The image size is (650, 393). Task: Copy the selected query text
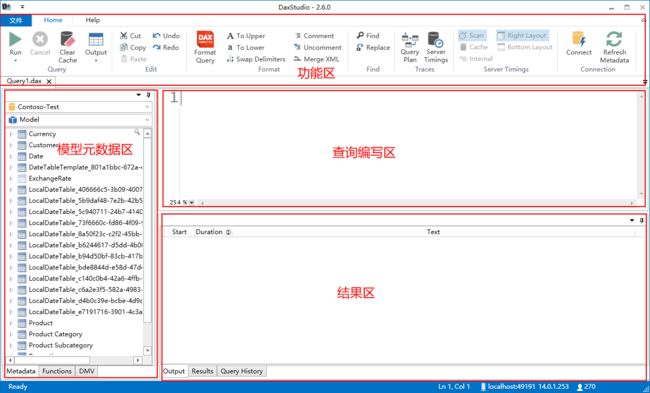pyautogui.click(x=133, y=47)
